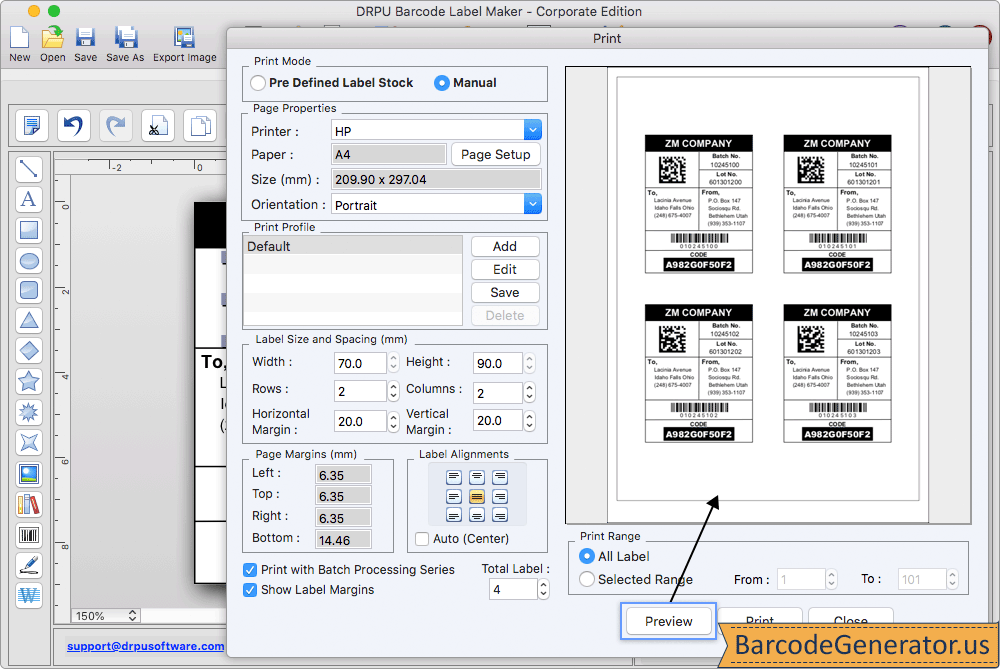Click the label properties note icon
The width and height of the screenshot is (1000, 669).
pyautogui.click(x=31, y=126)
